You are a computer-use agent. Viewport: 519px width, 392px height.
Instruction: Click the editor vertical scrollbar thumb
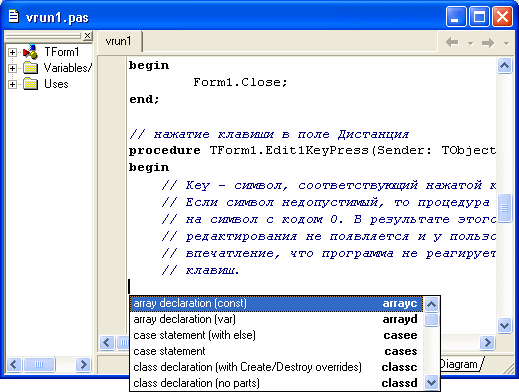[504, 208]
